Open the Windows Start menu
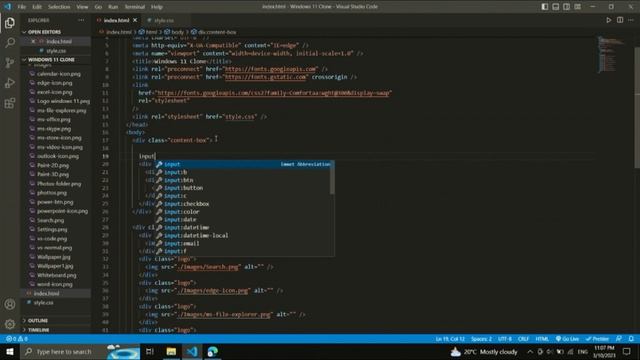Image resolution: width=640 pixels, height=360 pixels. click(9, 352)
